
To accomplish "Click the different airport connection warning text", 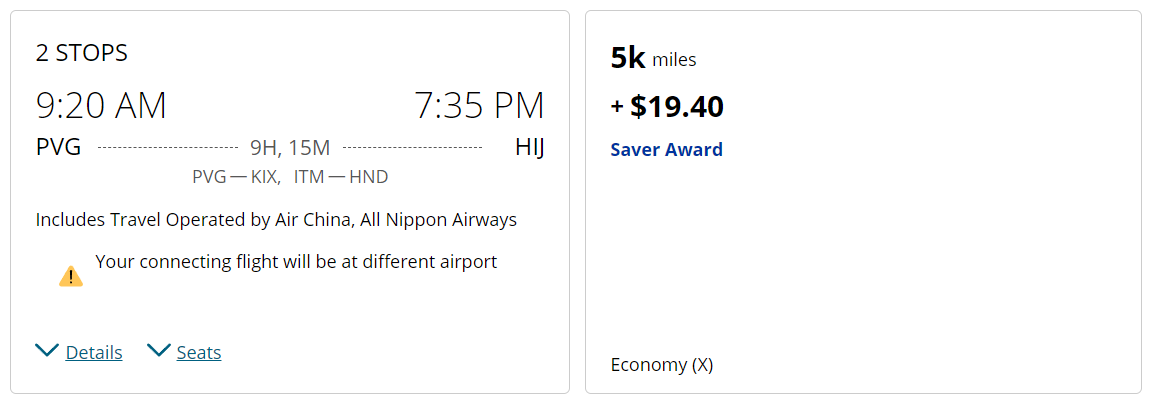I will click(296, 262).
